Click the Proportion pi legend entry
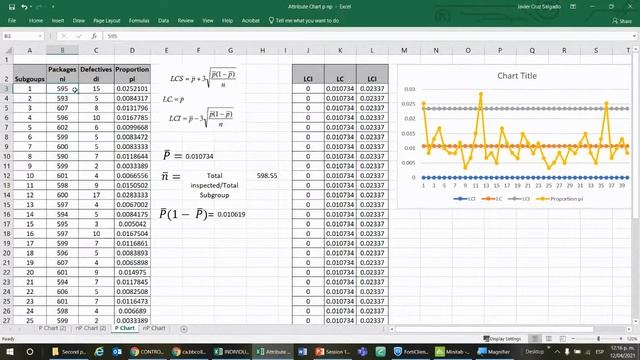The width and height of the screenshot is (640, 360). tap(560, 199)
